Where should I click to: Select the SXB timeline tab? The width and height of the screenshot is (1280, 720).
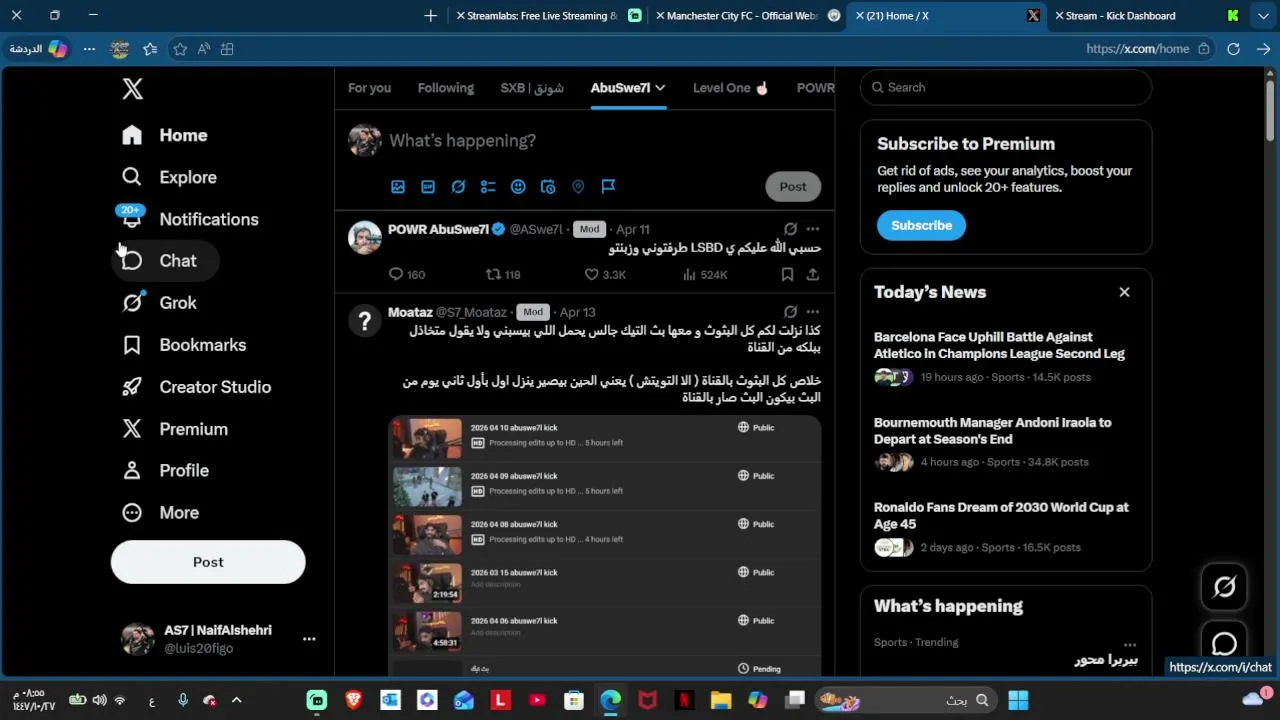coord(532,88)
